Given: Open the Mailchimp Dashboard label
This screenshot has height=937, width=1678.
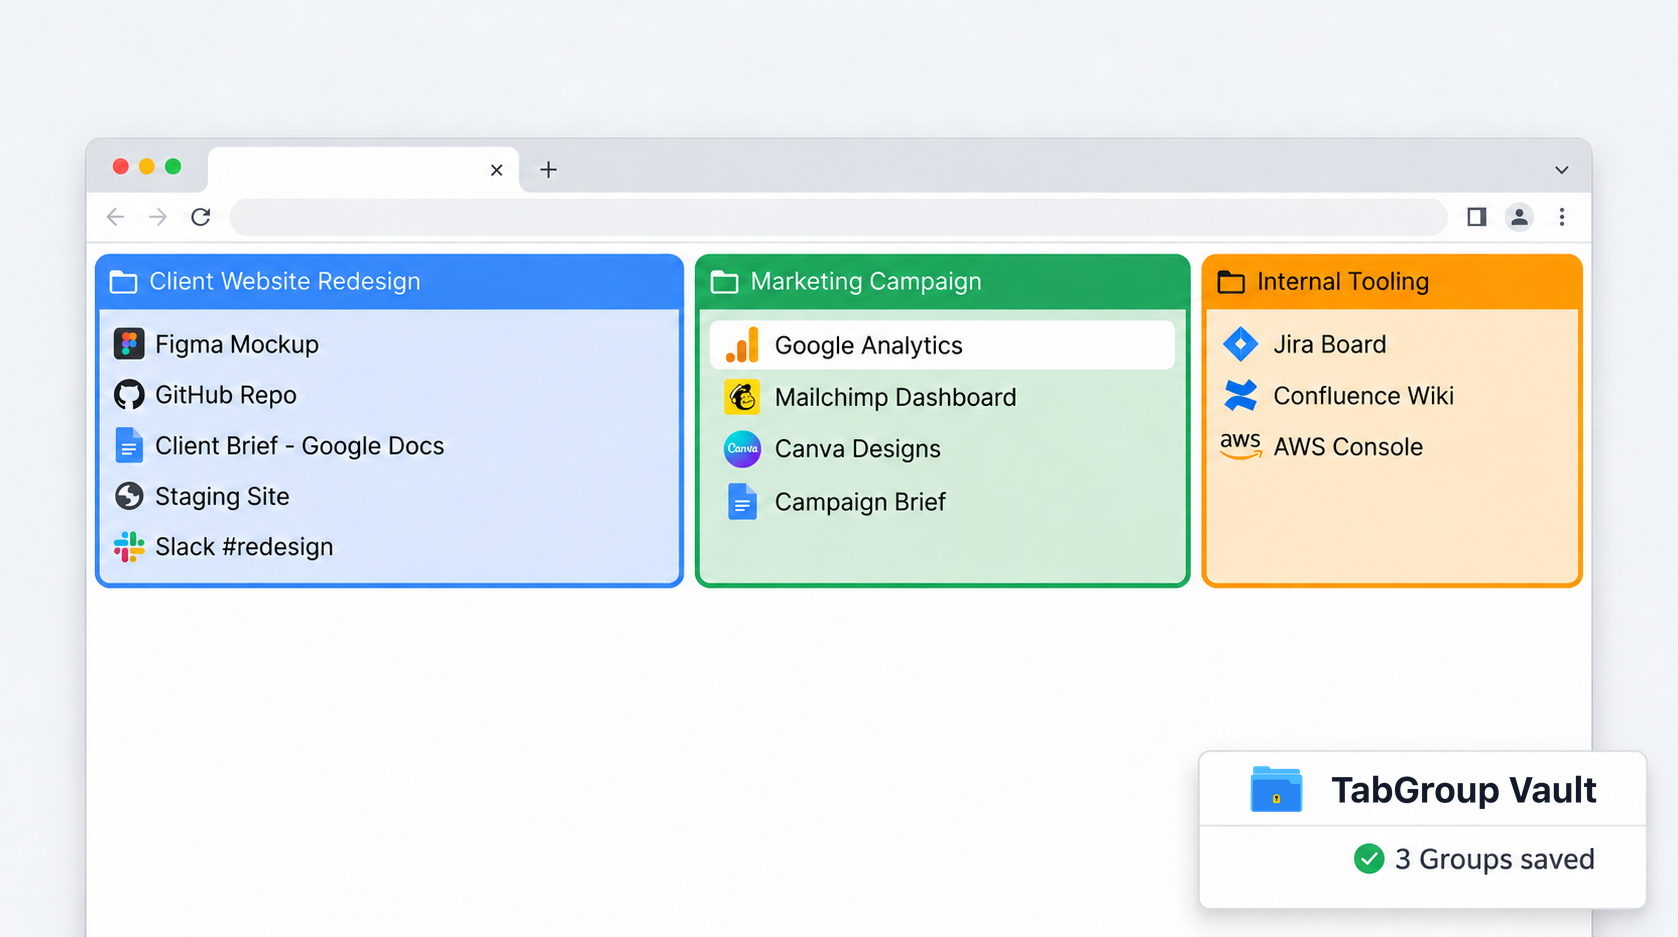Looking at the screenshot, I should pos(896,397).
